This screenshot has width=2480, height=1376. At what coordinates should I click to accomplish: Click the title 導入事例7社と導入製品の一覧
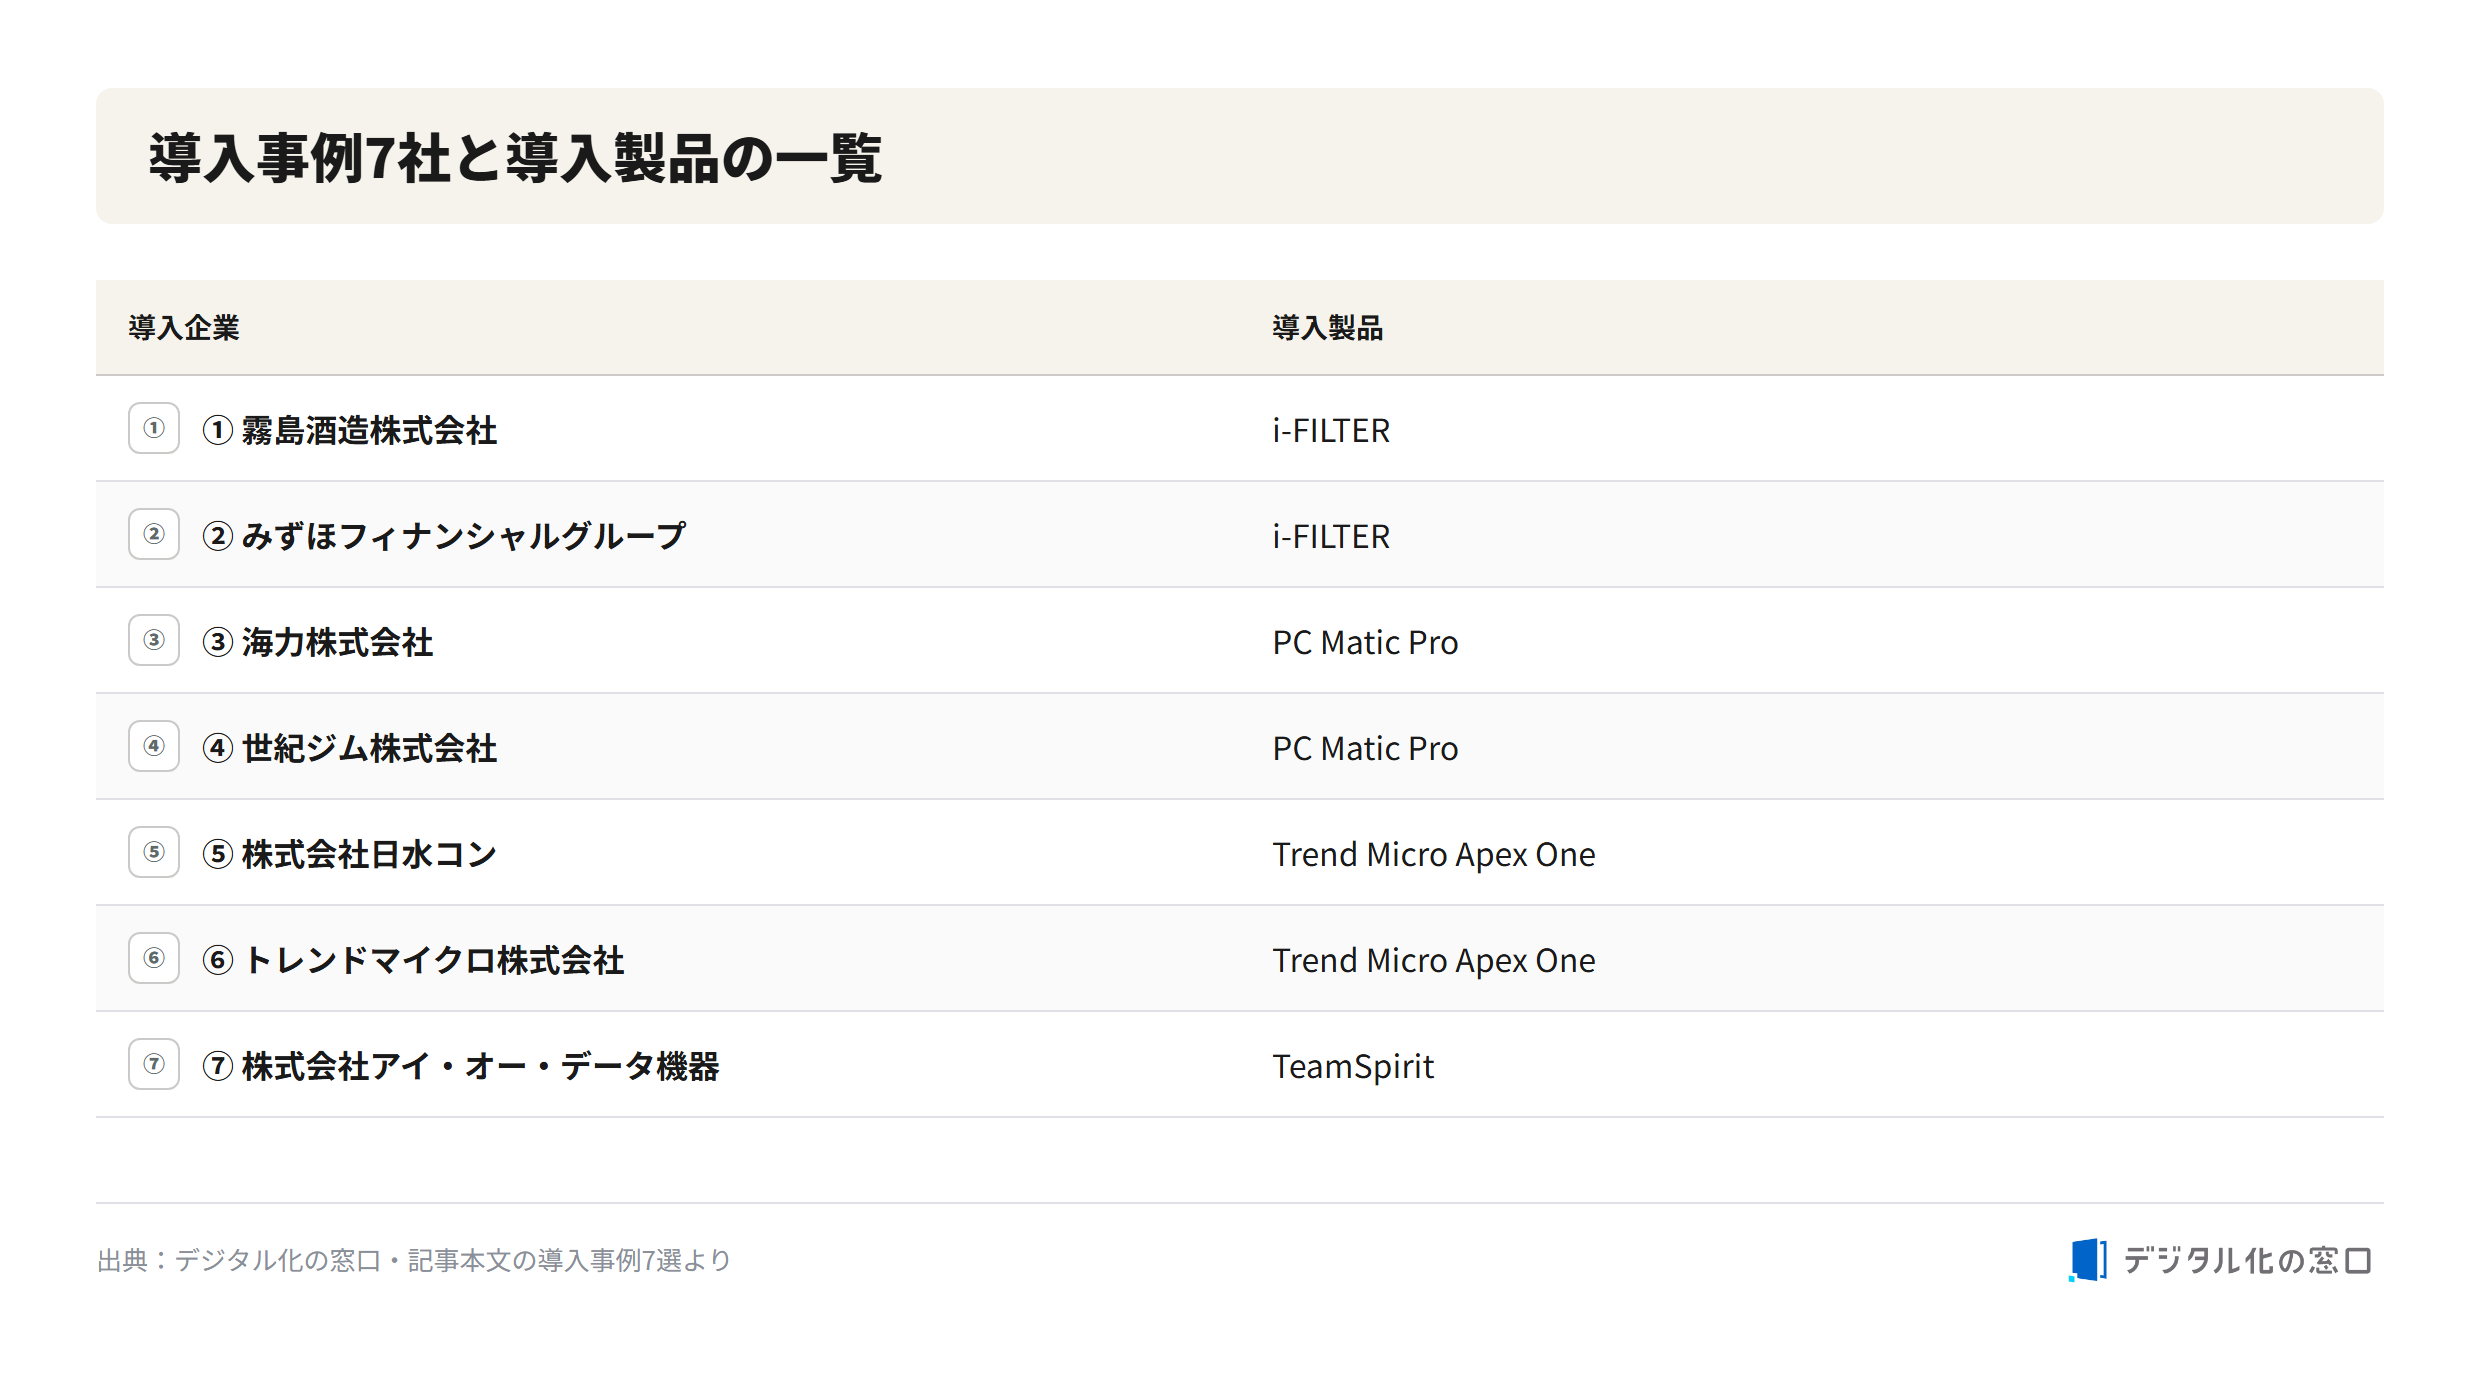point(516,158)
